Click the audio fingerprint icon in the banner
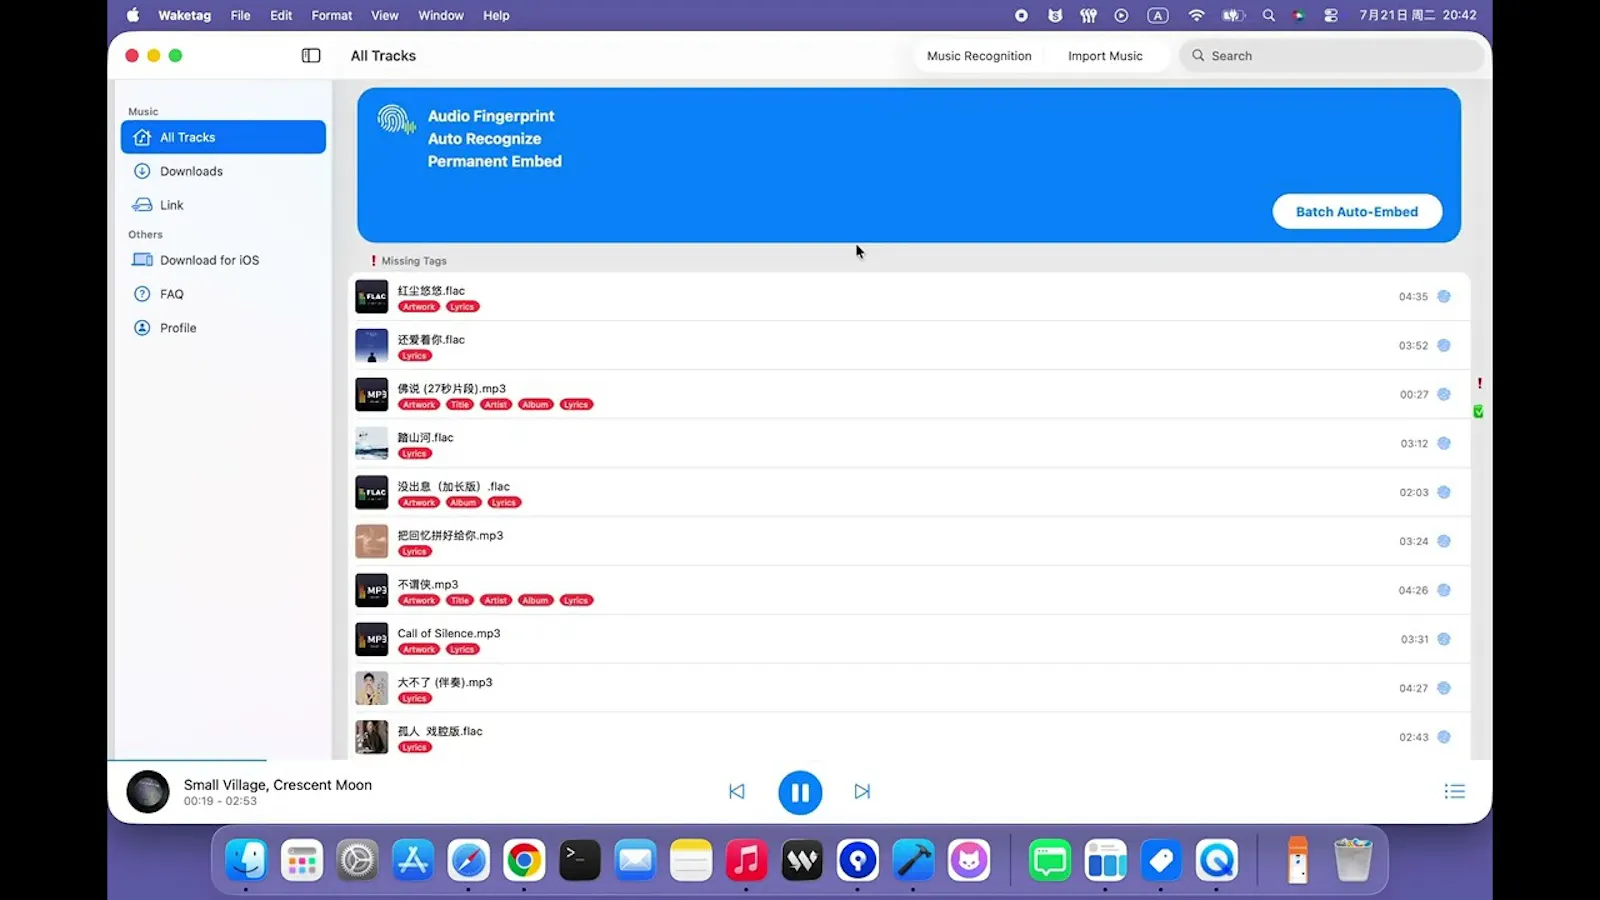Screen dimensions: 1600x900 click(x=396, y=120)
